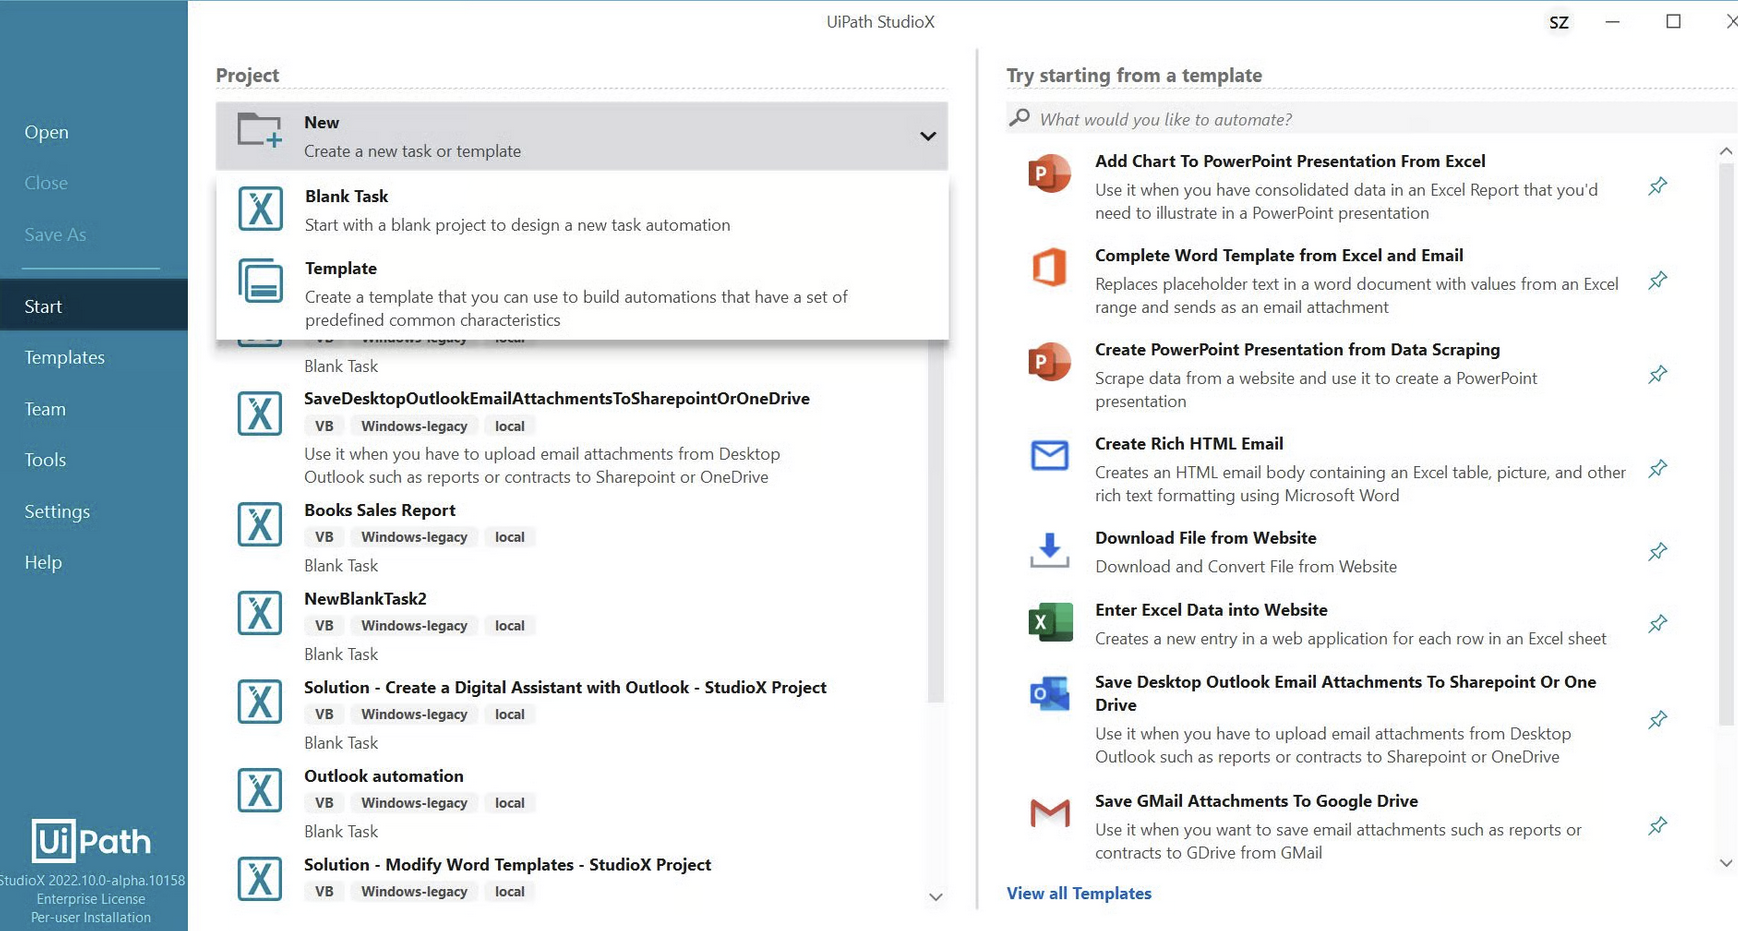
Task: Pin Create PowerPoint Presentation from Data Scraping
Action: pos(1658,374)
